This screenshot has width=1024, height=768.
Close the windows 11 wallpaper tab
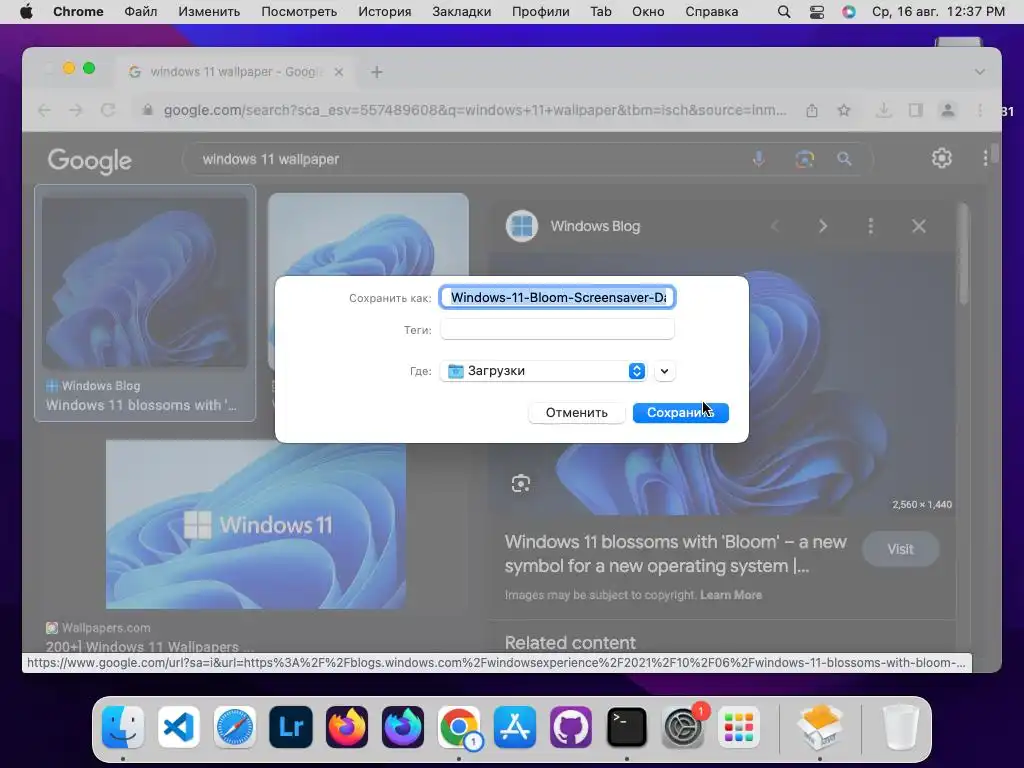(338, 72)
